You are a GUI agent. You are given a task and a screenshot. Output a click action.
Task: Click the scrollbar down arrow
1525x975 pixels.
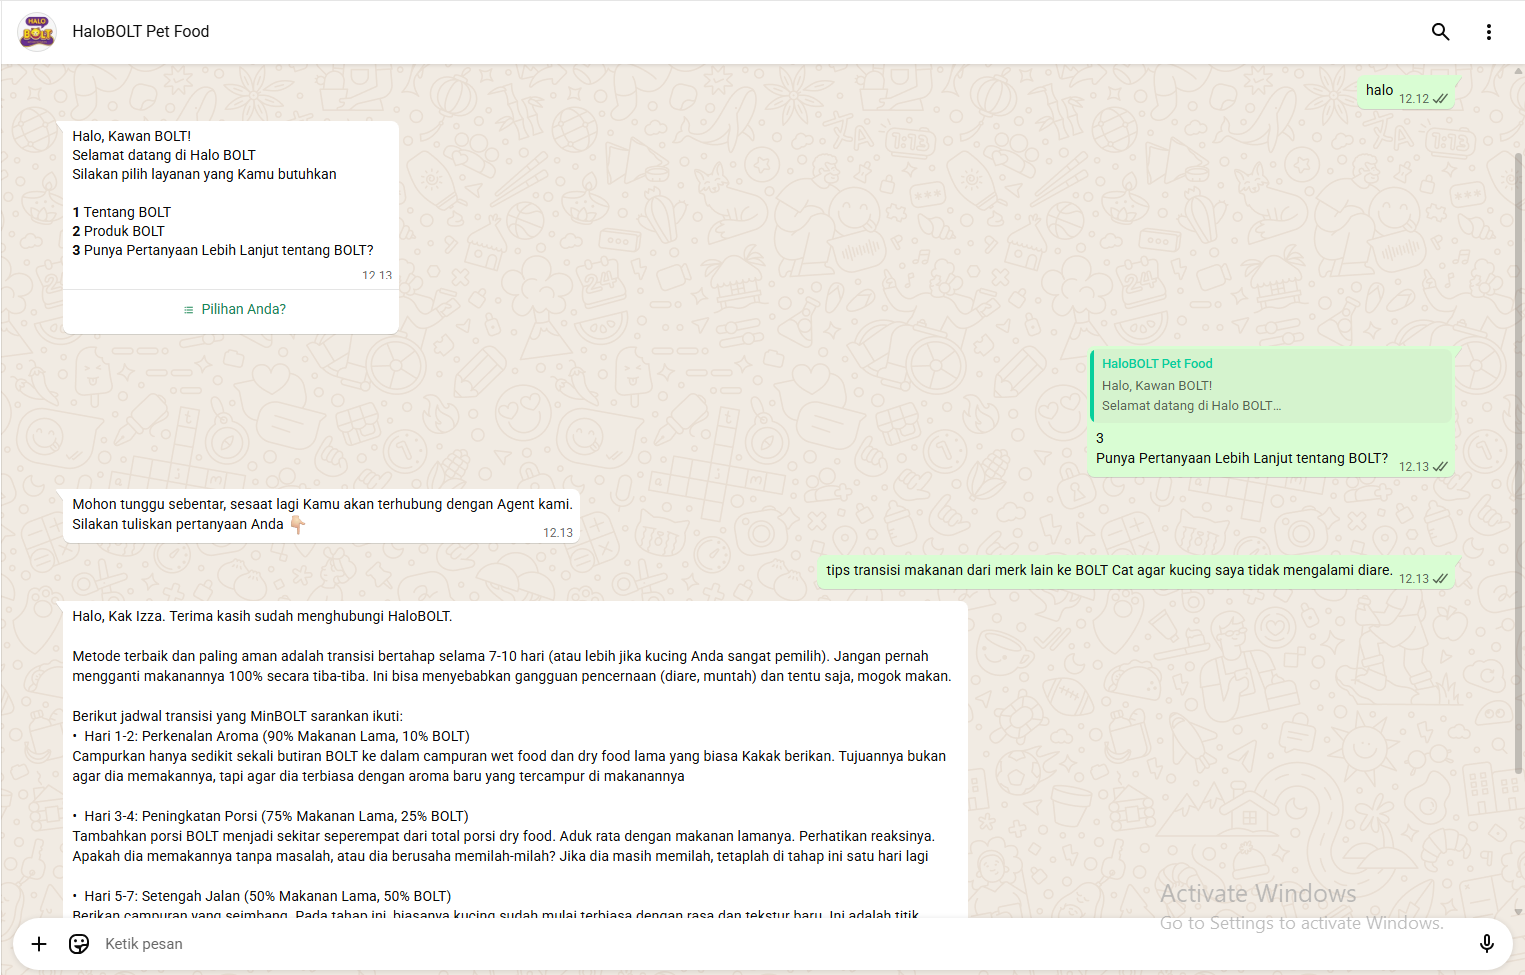1518,912
